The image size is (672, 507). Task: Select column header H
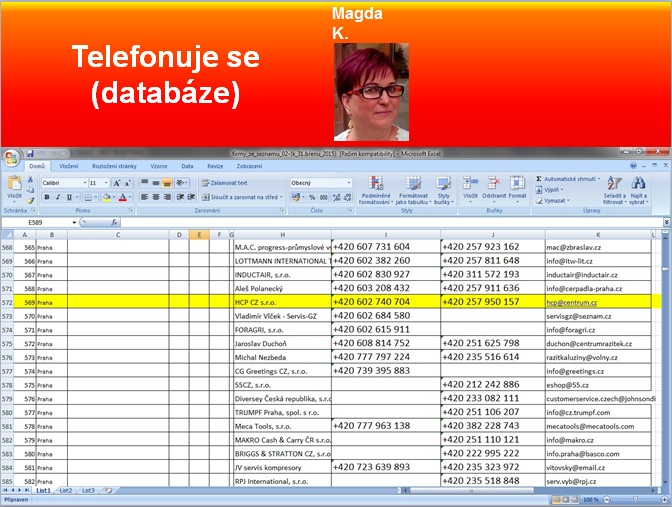click(282, 234)
